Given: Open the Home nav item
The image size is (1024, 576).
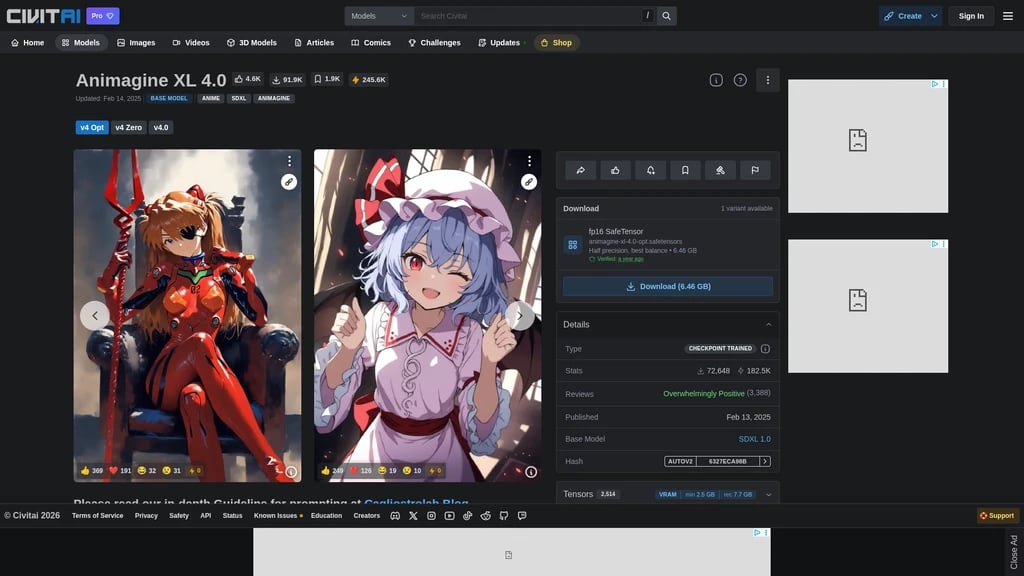Looking at the screenshot, I should click(27, 42).
